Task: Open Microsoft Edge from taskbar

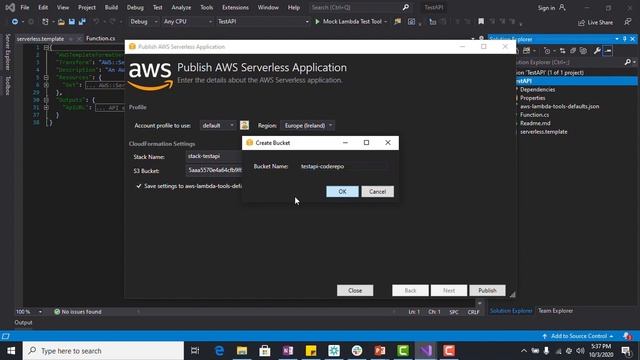Action: [219, 351]
